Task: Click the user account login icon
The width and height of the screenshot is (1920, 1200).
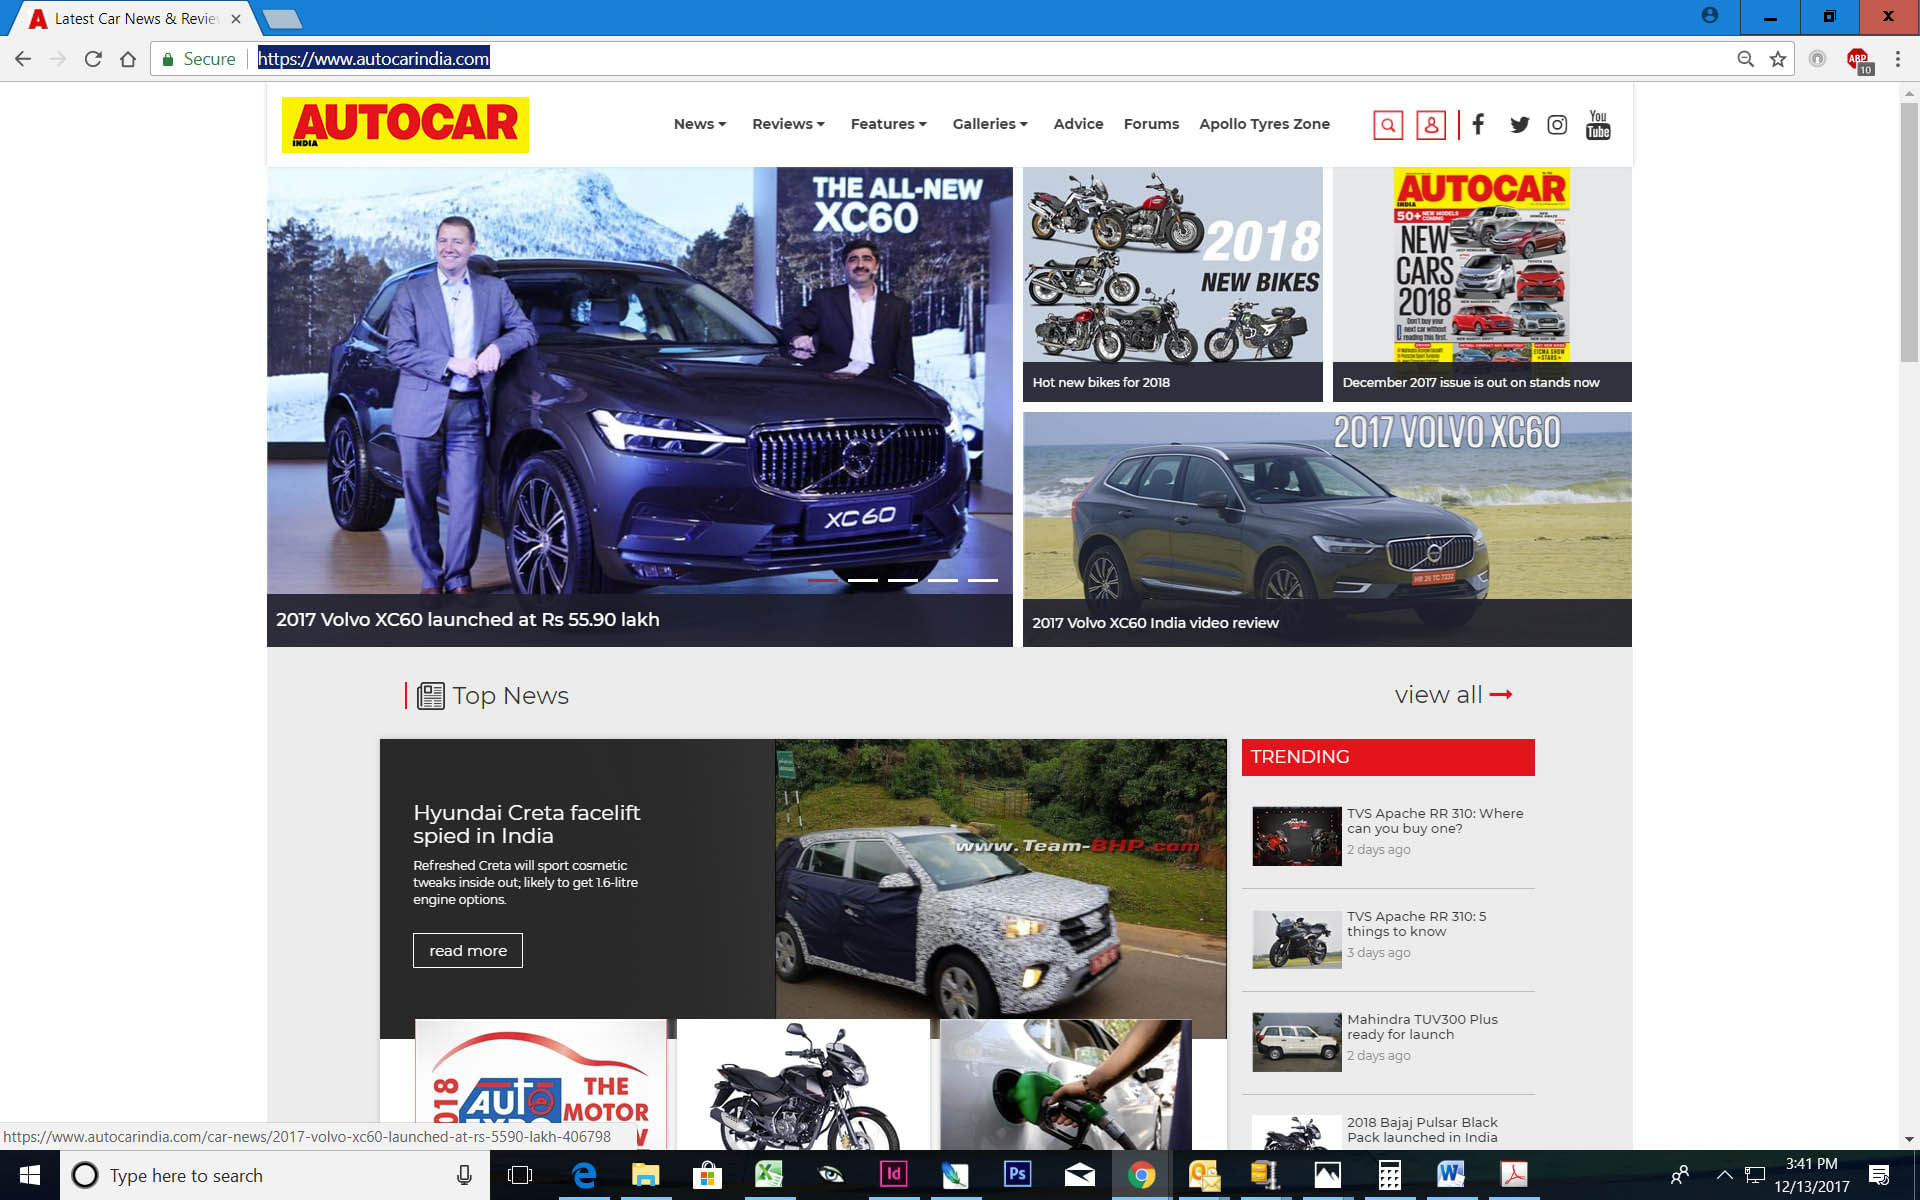Action: [1431, 125]
